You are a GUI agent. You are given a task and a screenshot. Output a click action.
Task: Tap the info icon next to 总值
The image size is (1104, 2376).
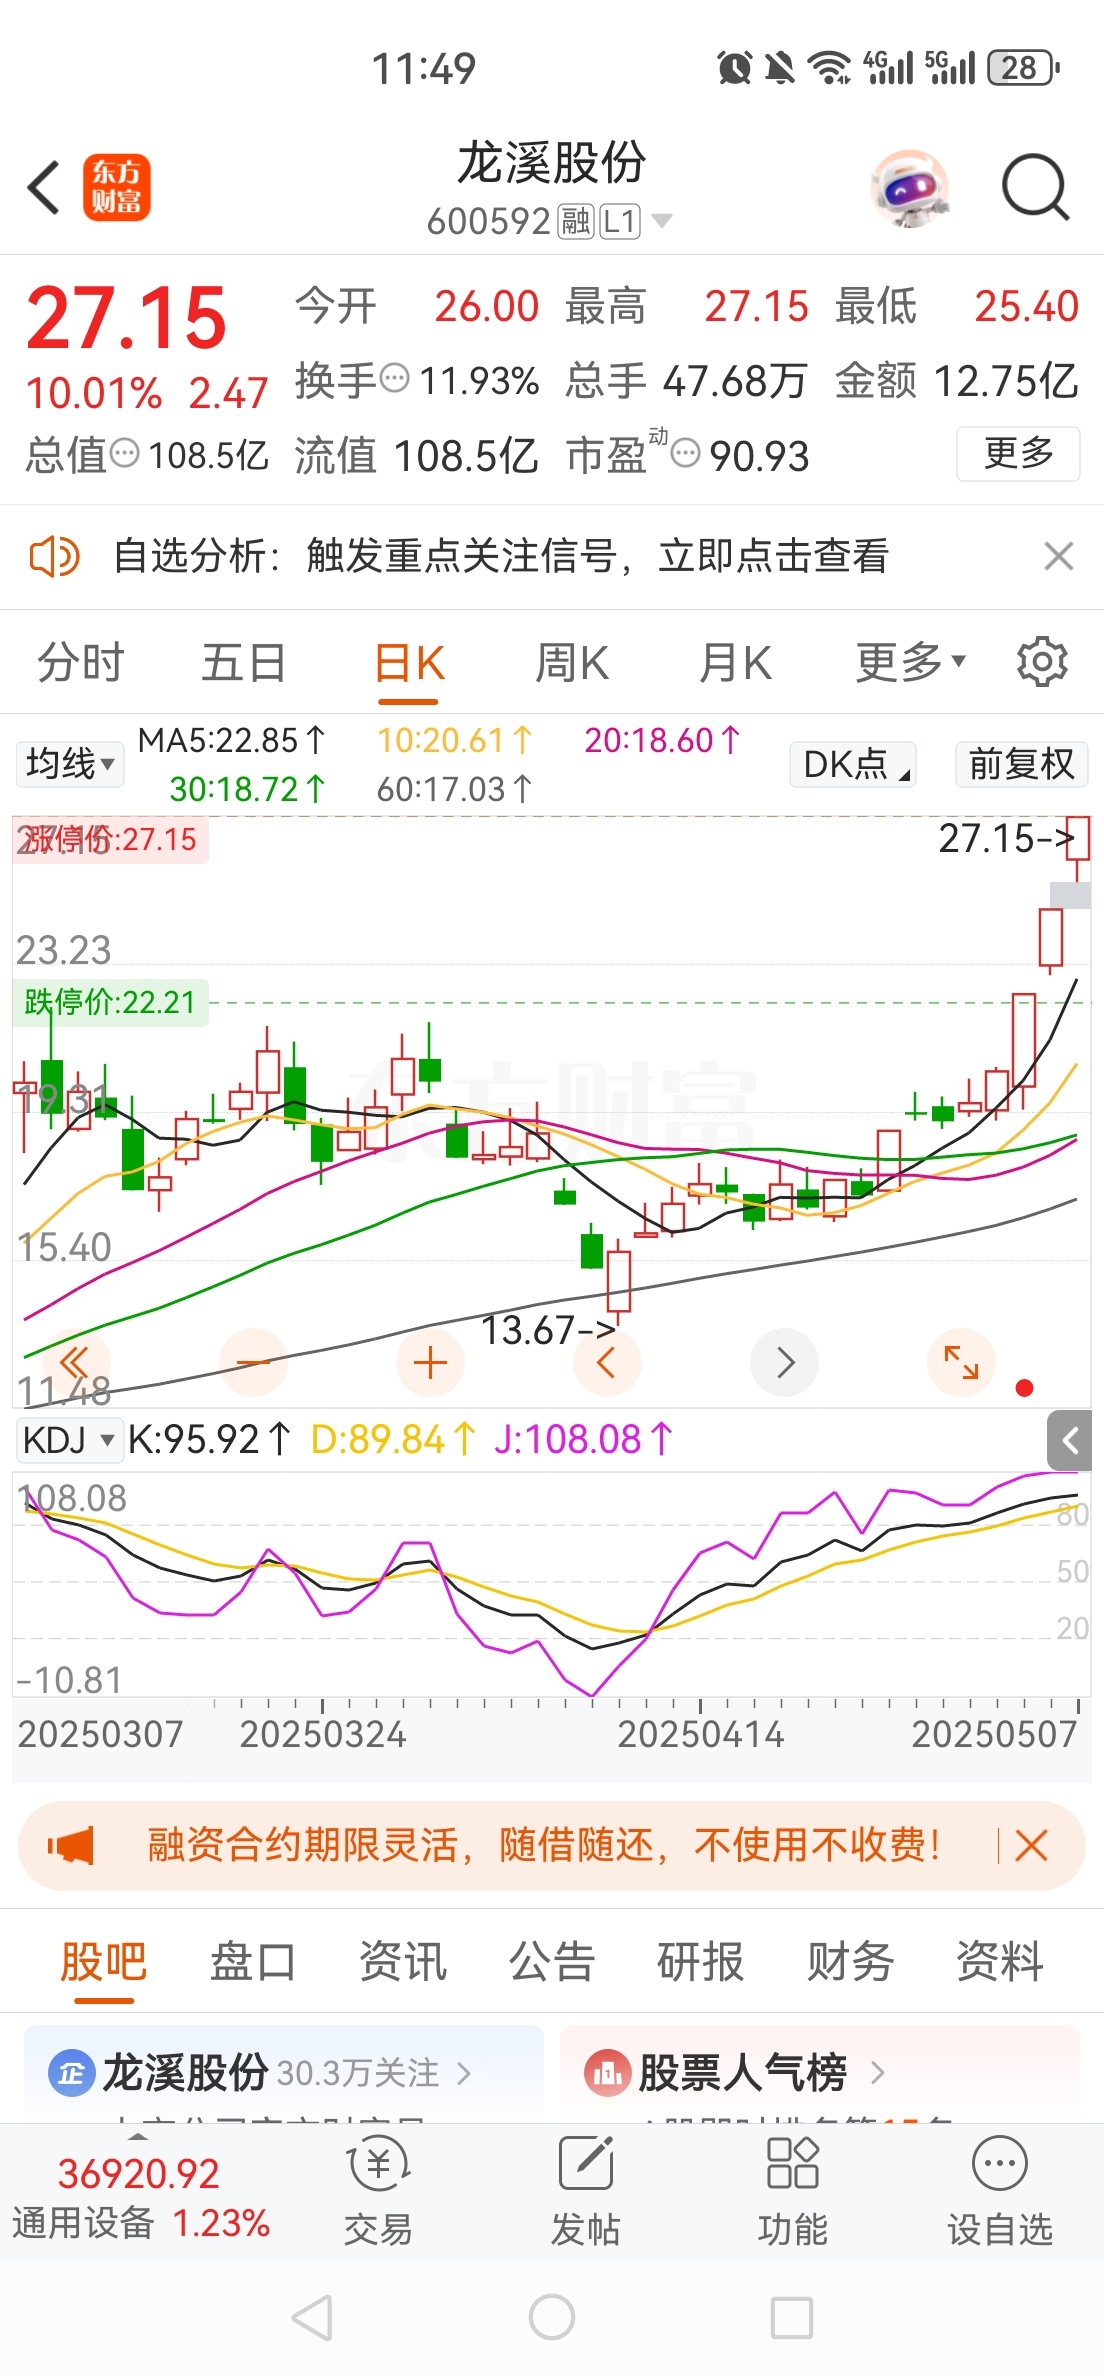click(124, 454)
